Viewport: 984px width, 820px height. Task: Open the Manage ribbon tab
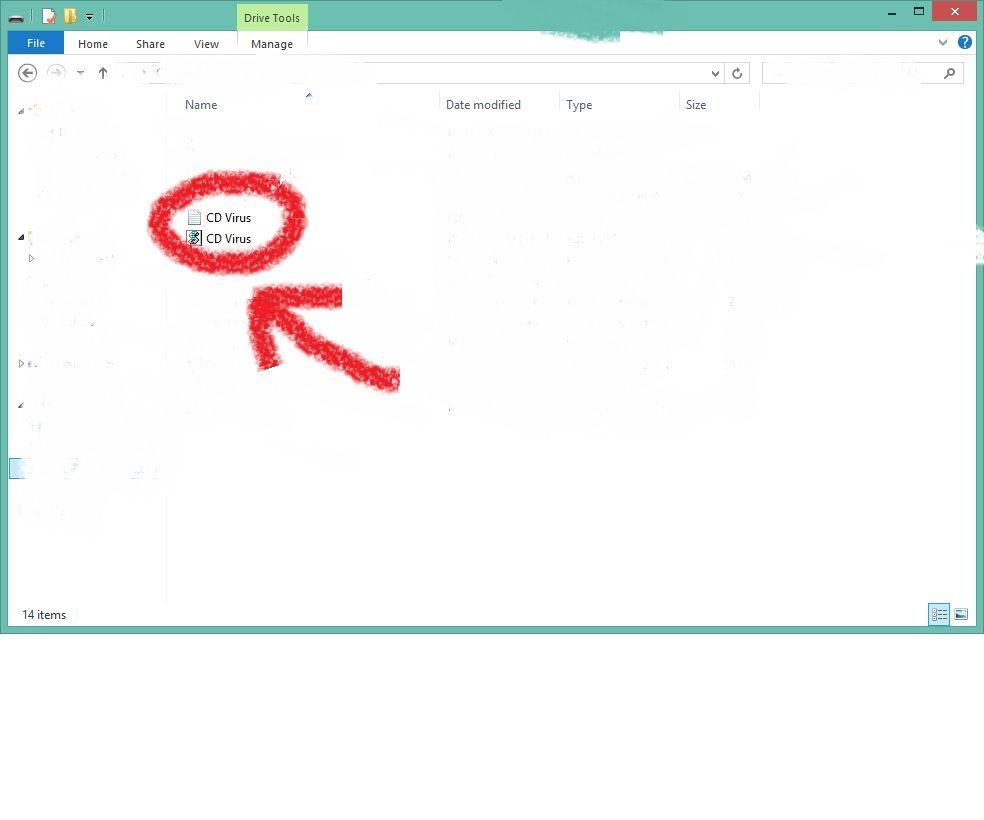(x=272, y=44)
